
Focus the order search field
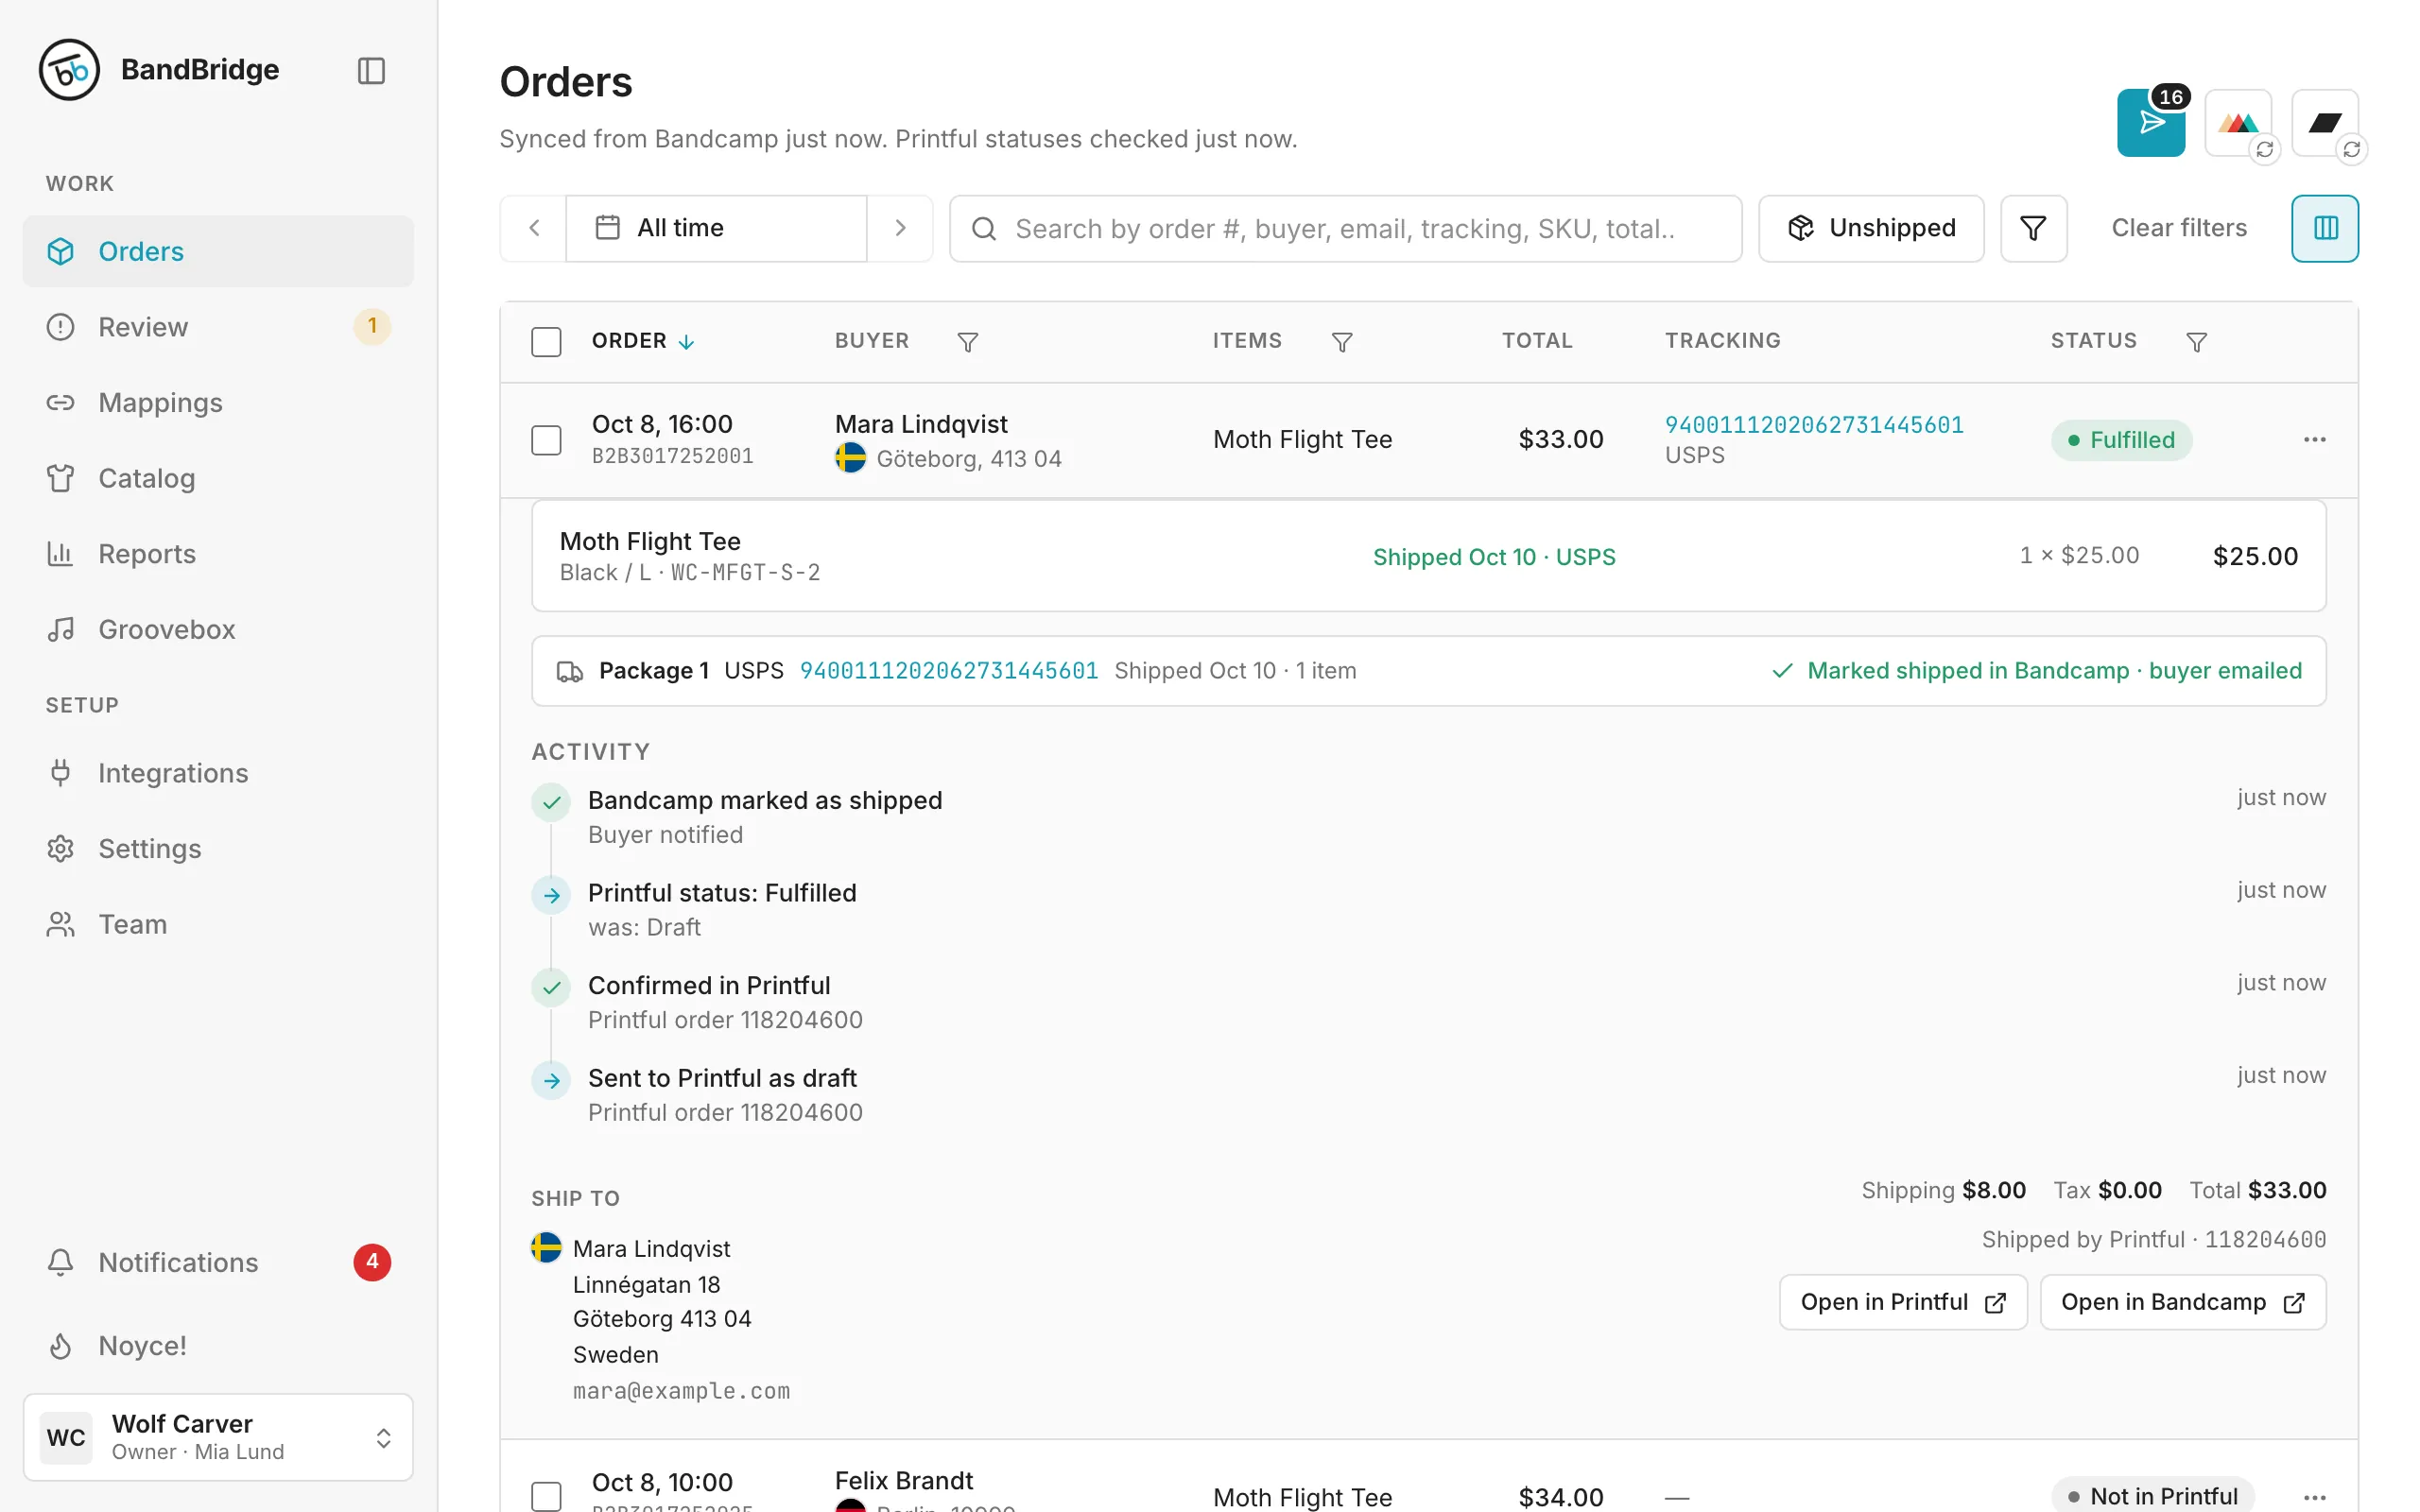click(x=1345, y=228)
